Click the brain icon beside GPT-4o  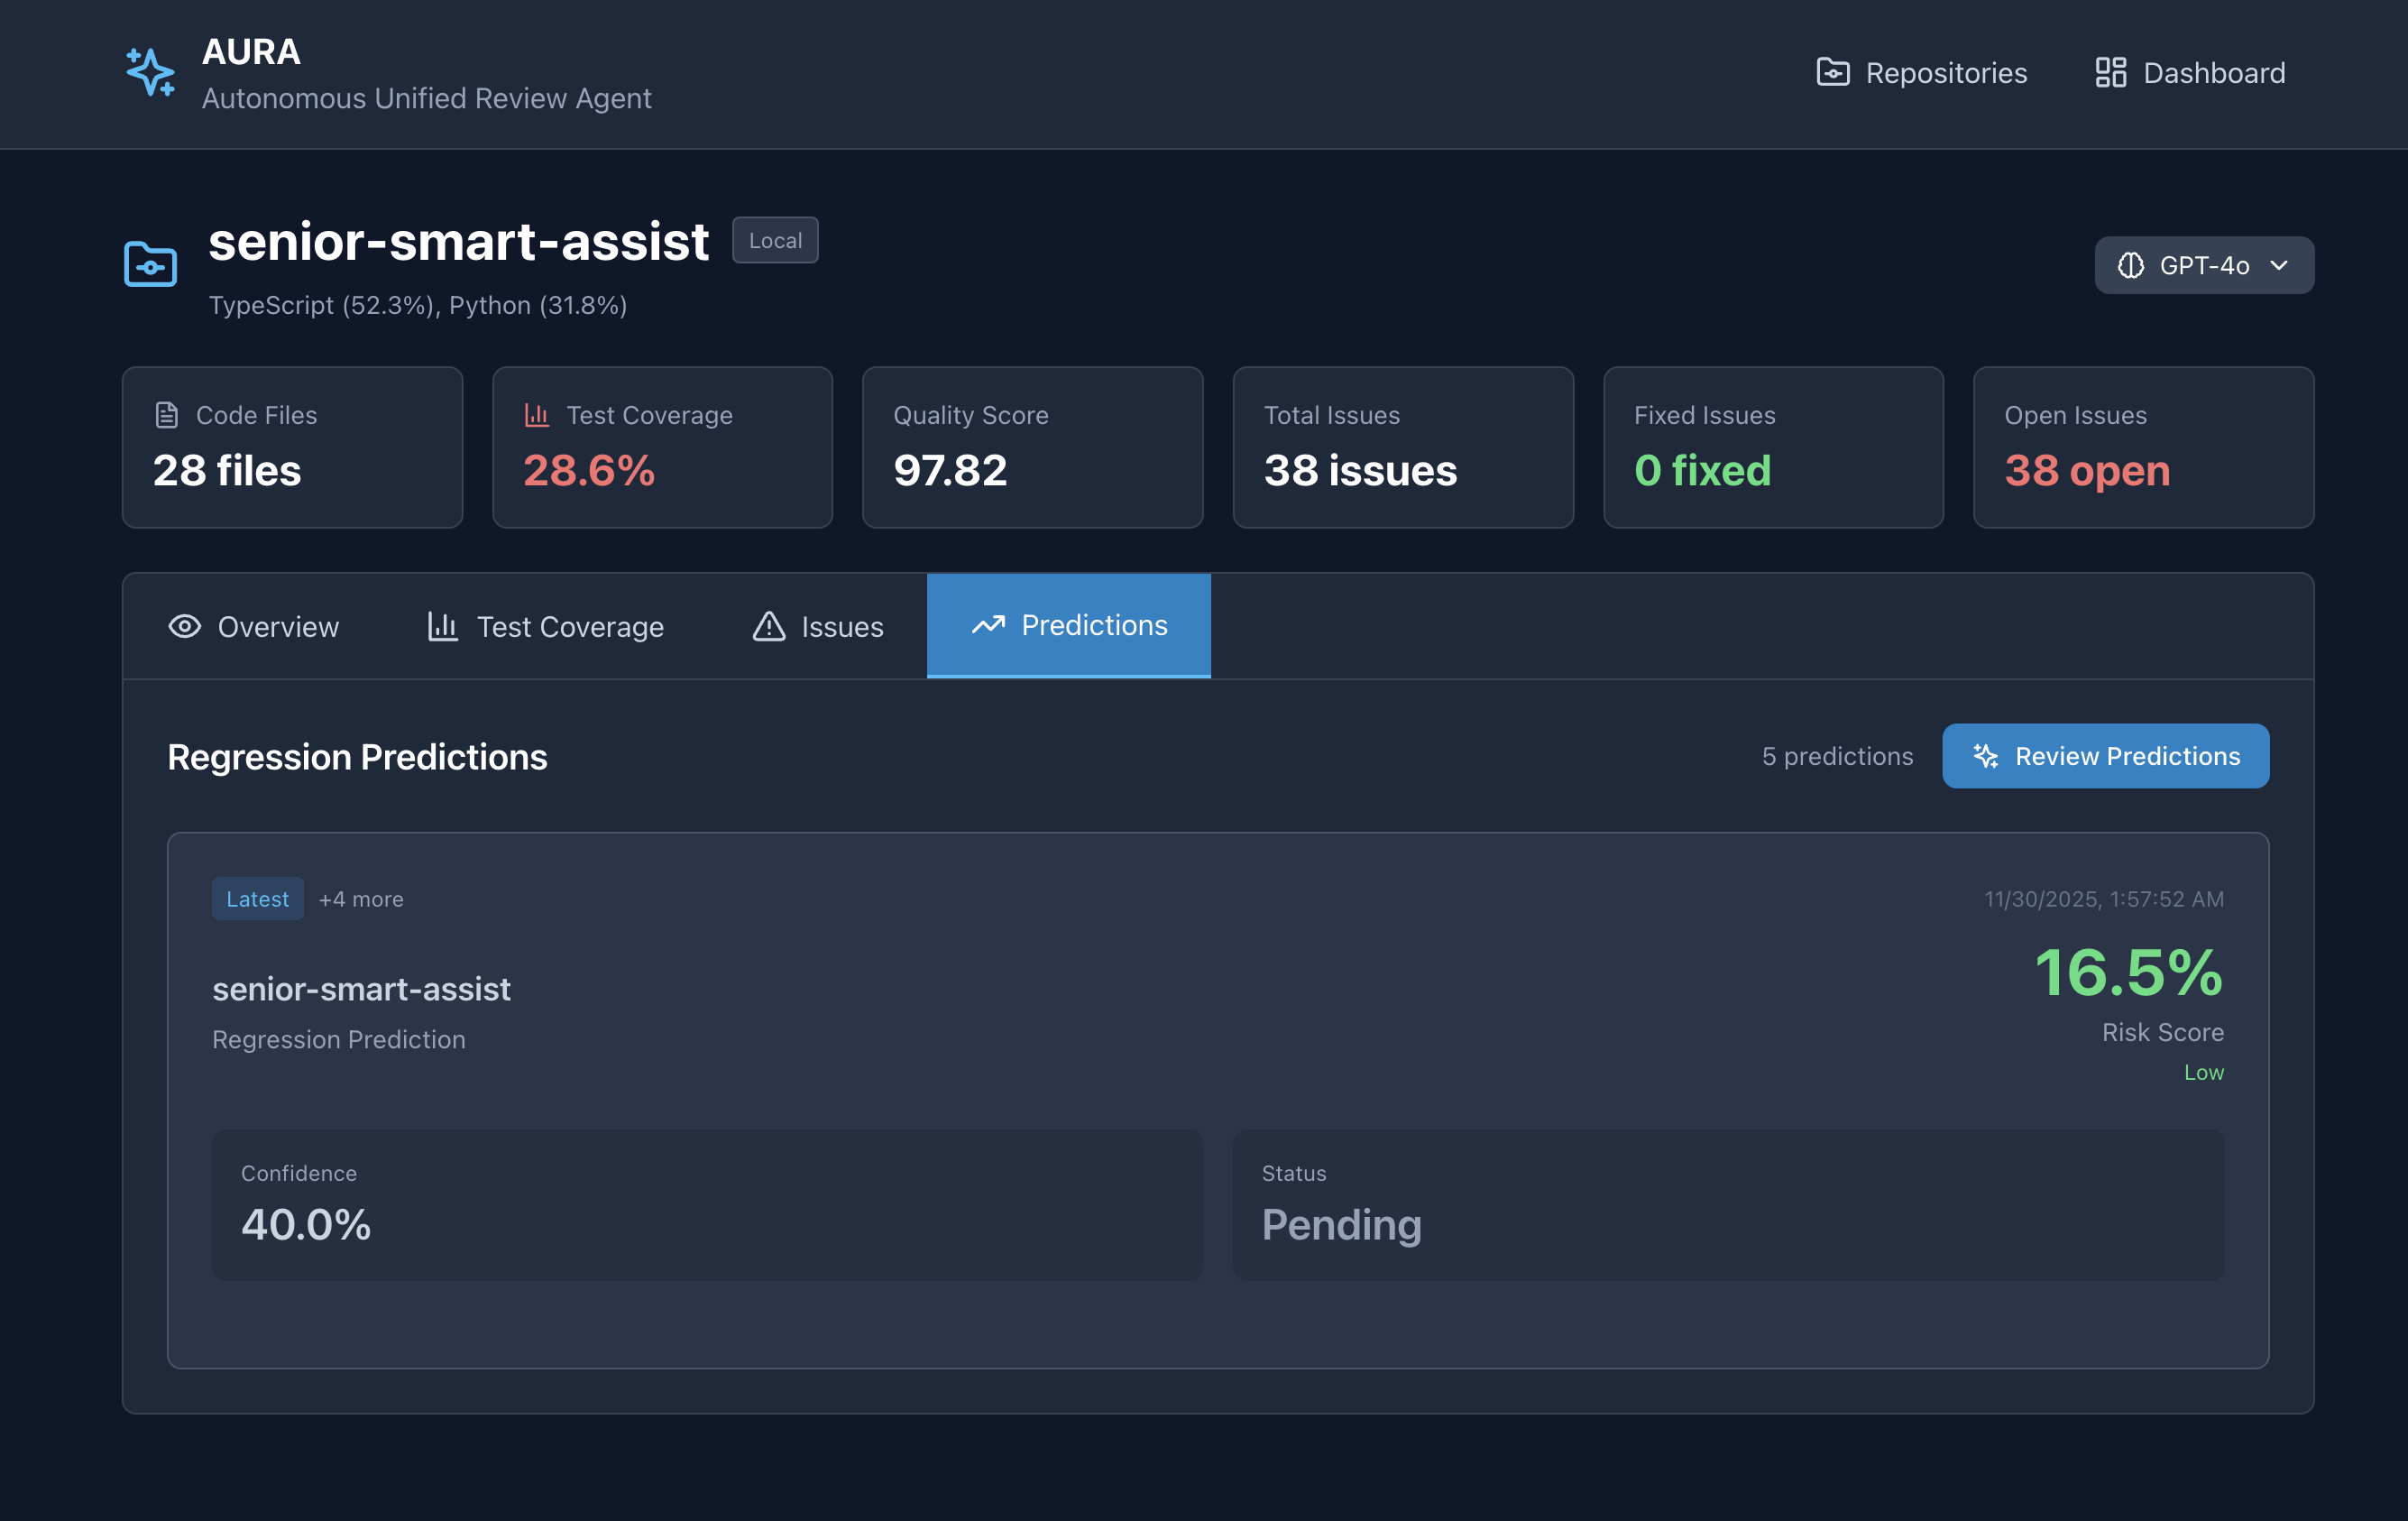pyautogui.click(x=2130, y=265)
